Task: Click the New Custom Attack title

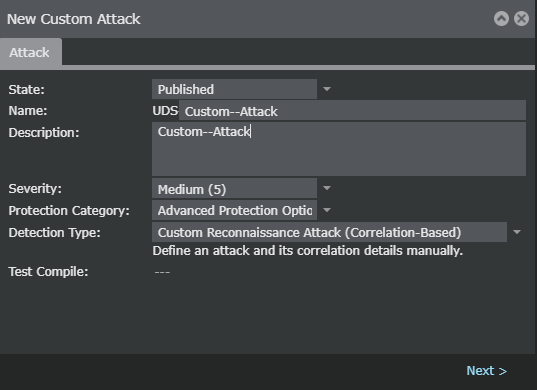Action: [74, 19]
